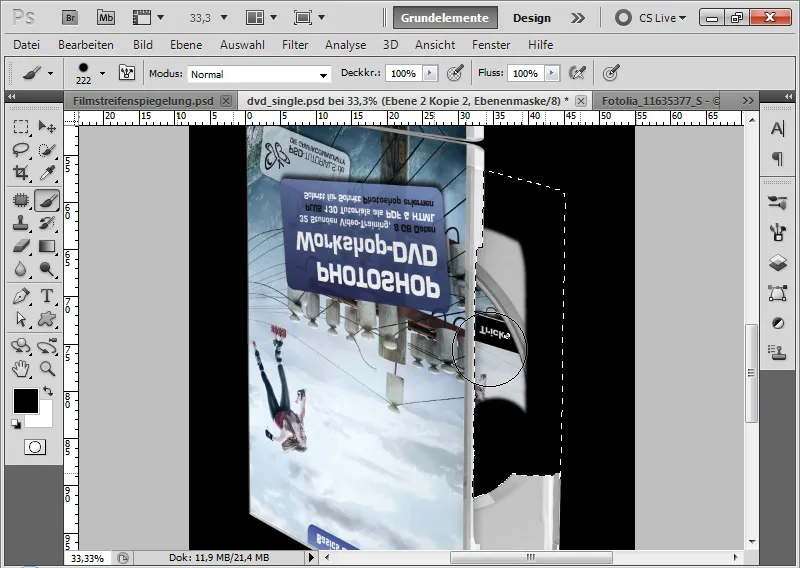Click the zoom percentage field 33,33%
Screen dimensions: 800x568
tap(87, 558)
